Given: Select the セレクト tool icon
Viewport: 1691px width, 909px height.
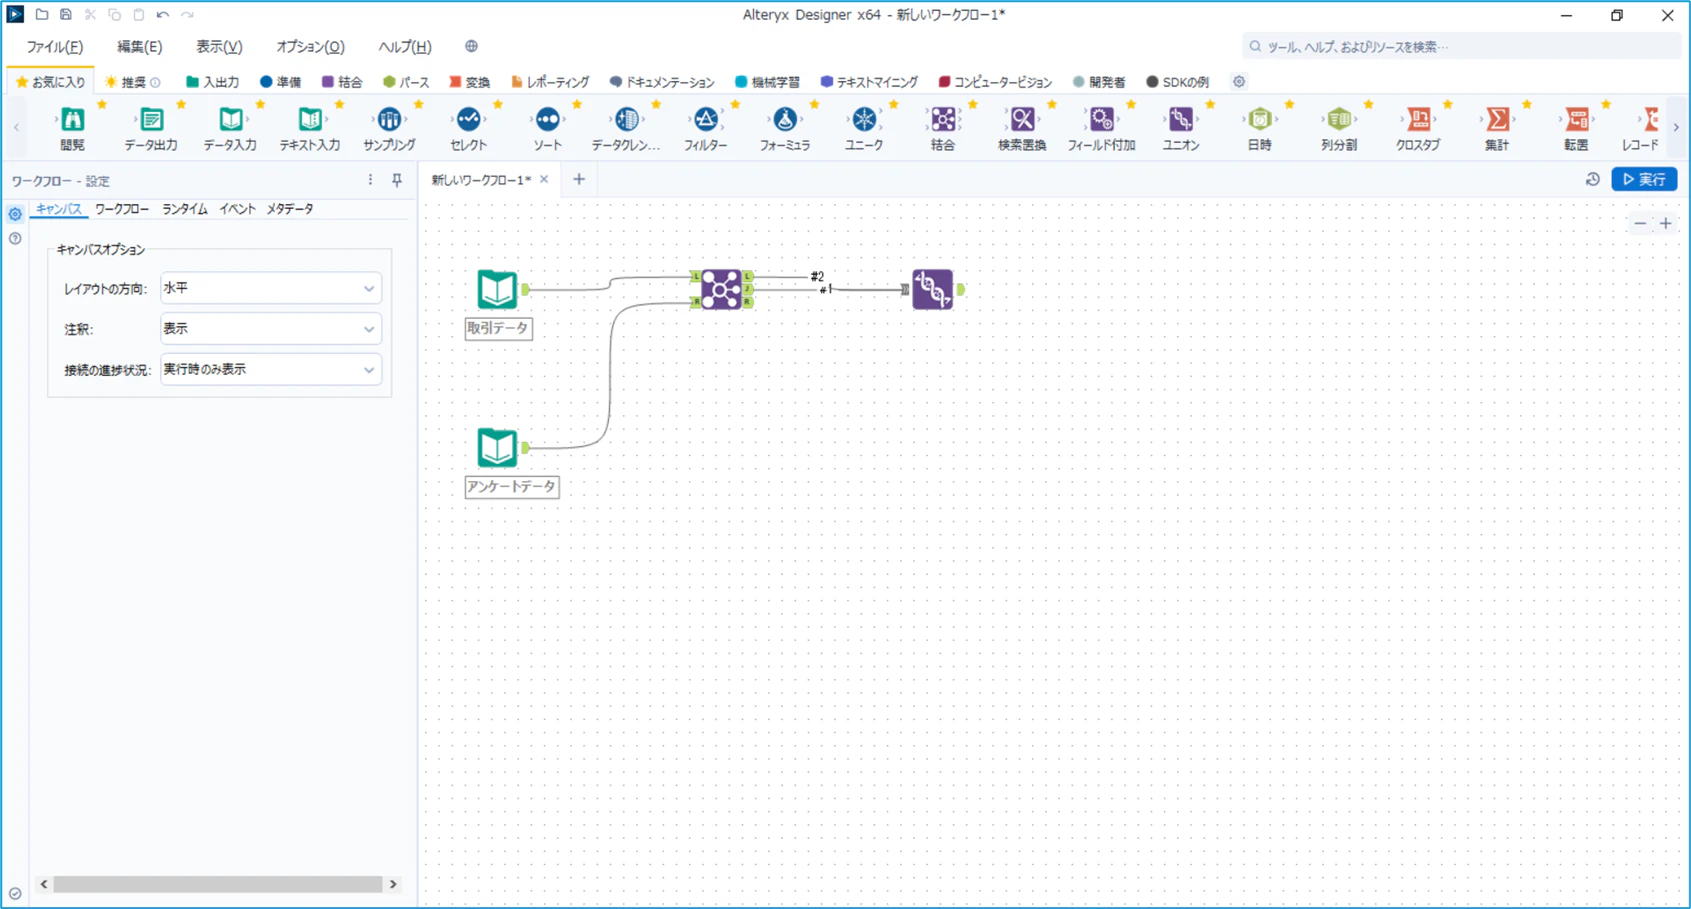Looking at the screenshot, I should tap(468, 120).
